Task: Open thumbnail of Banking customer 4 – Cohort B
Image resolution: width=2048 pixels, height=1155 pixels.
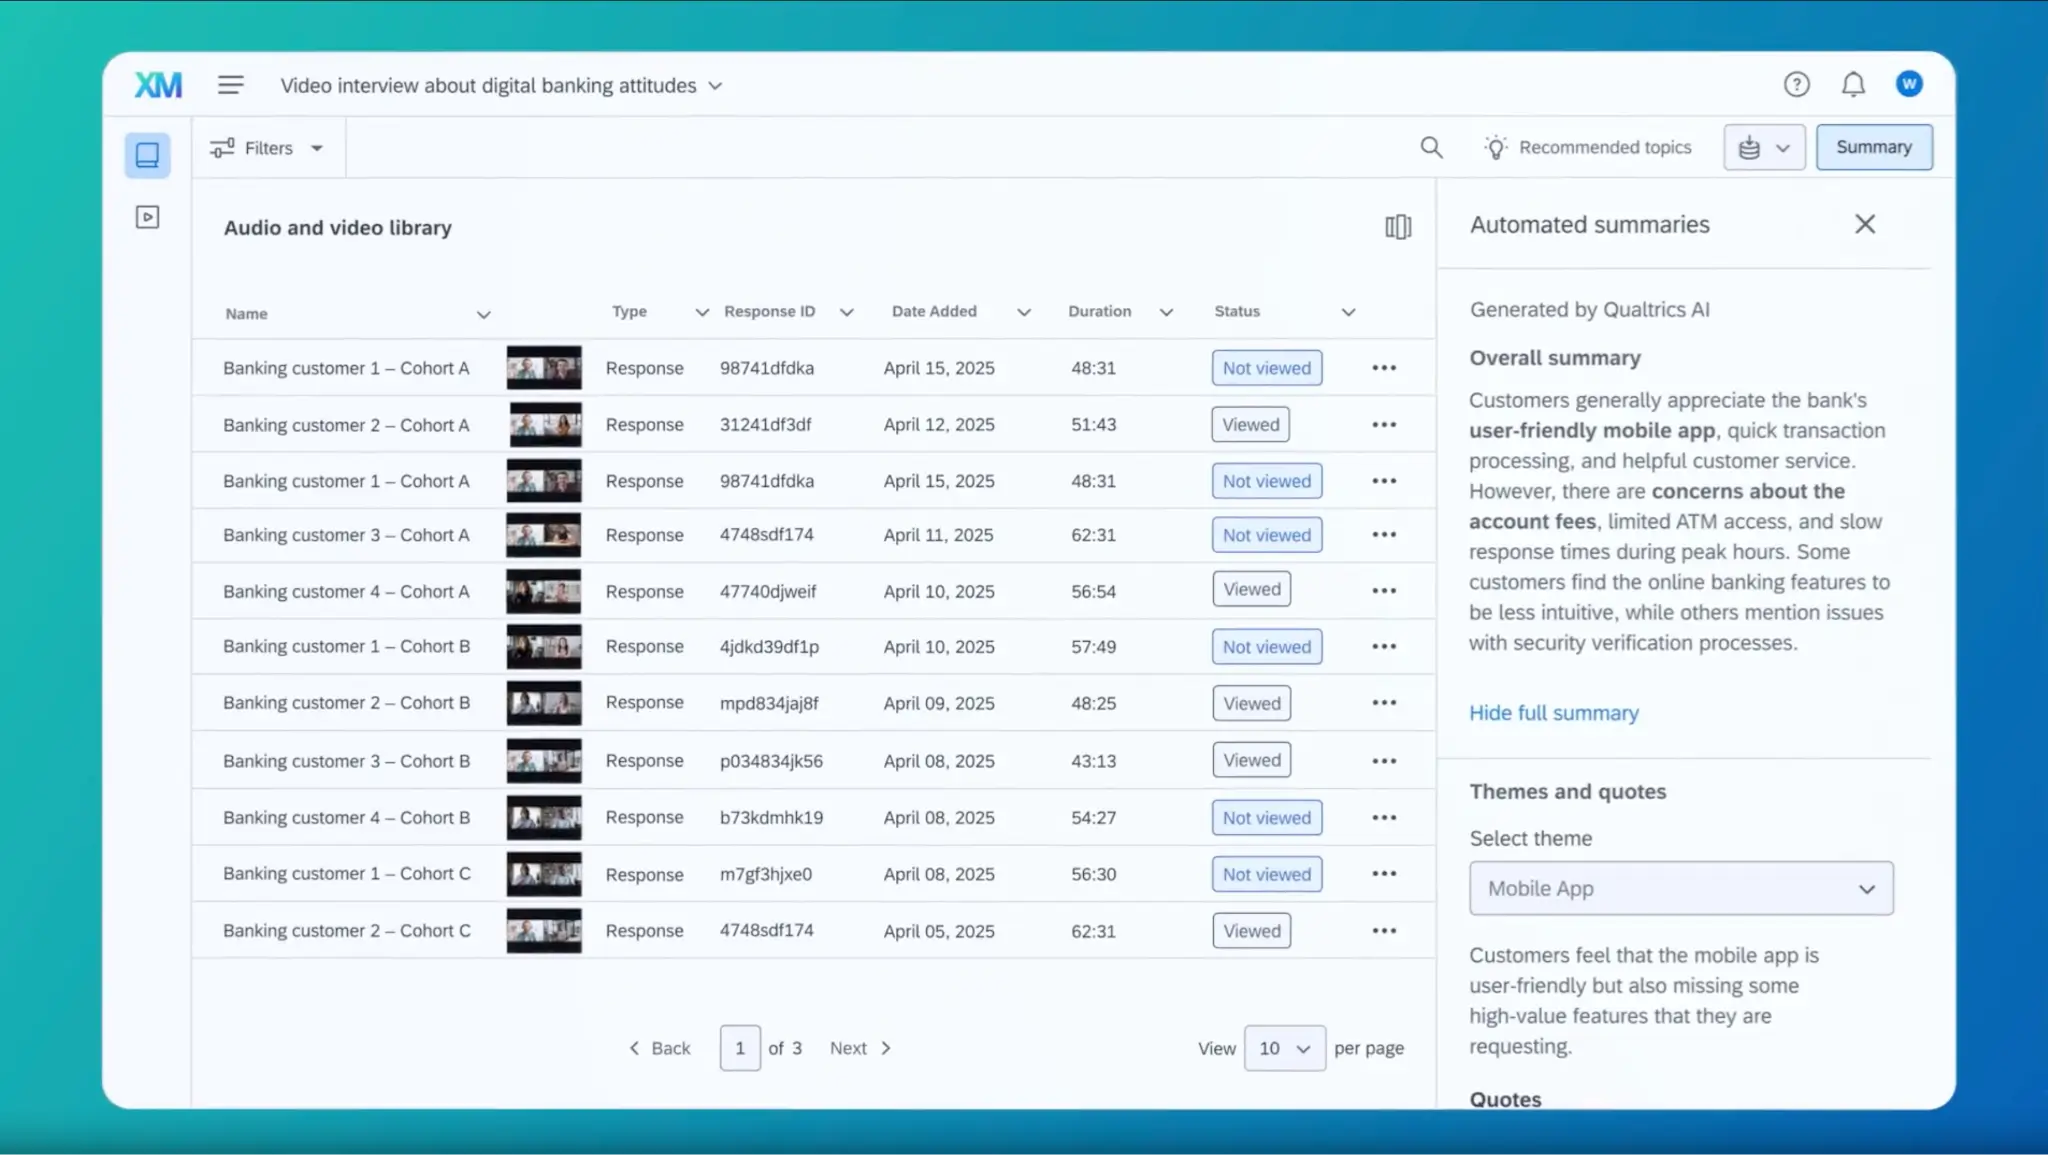Action: 544,818
